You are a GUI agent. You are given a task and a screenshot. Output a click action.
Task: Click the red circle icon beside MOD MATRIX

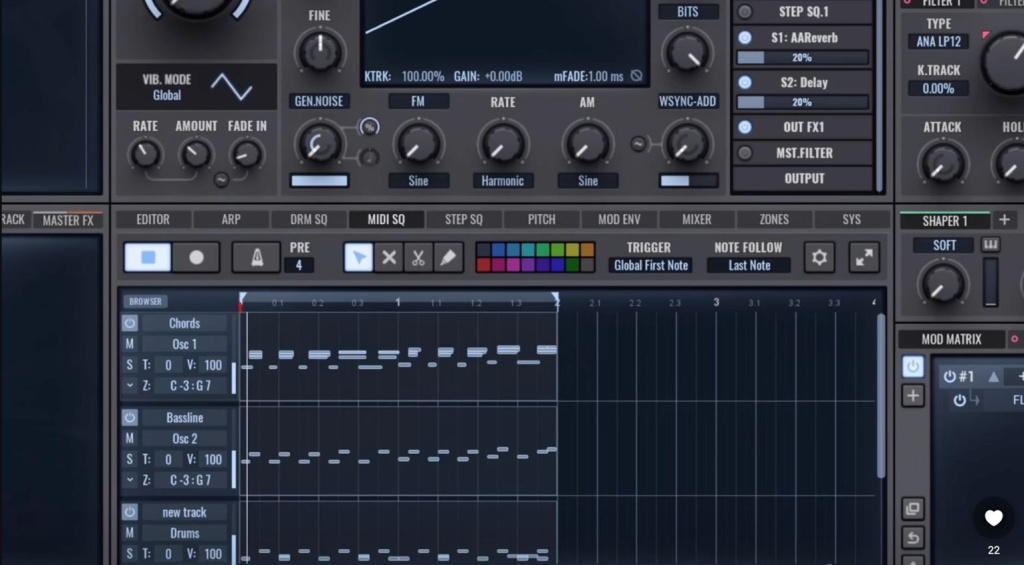pyautogui.click(x=1014, y=339)
